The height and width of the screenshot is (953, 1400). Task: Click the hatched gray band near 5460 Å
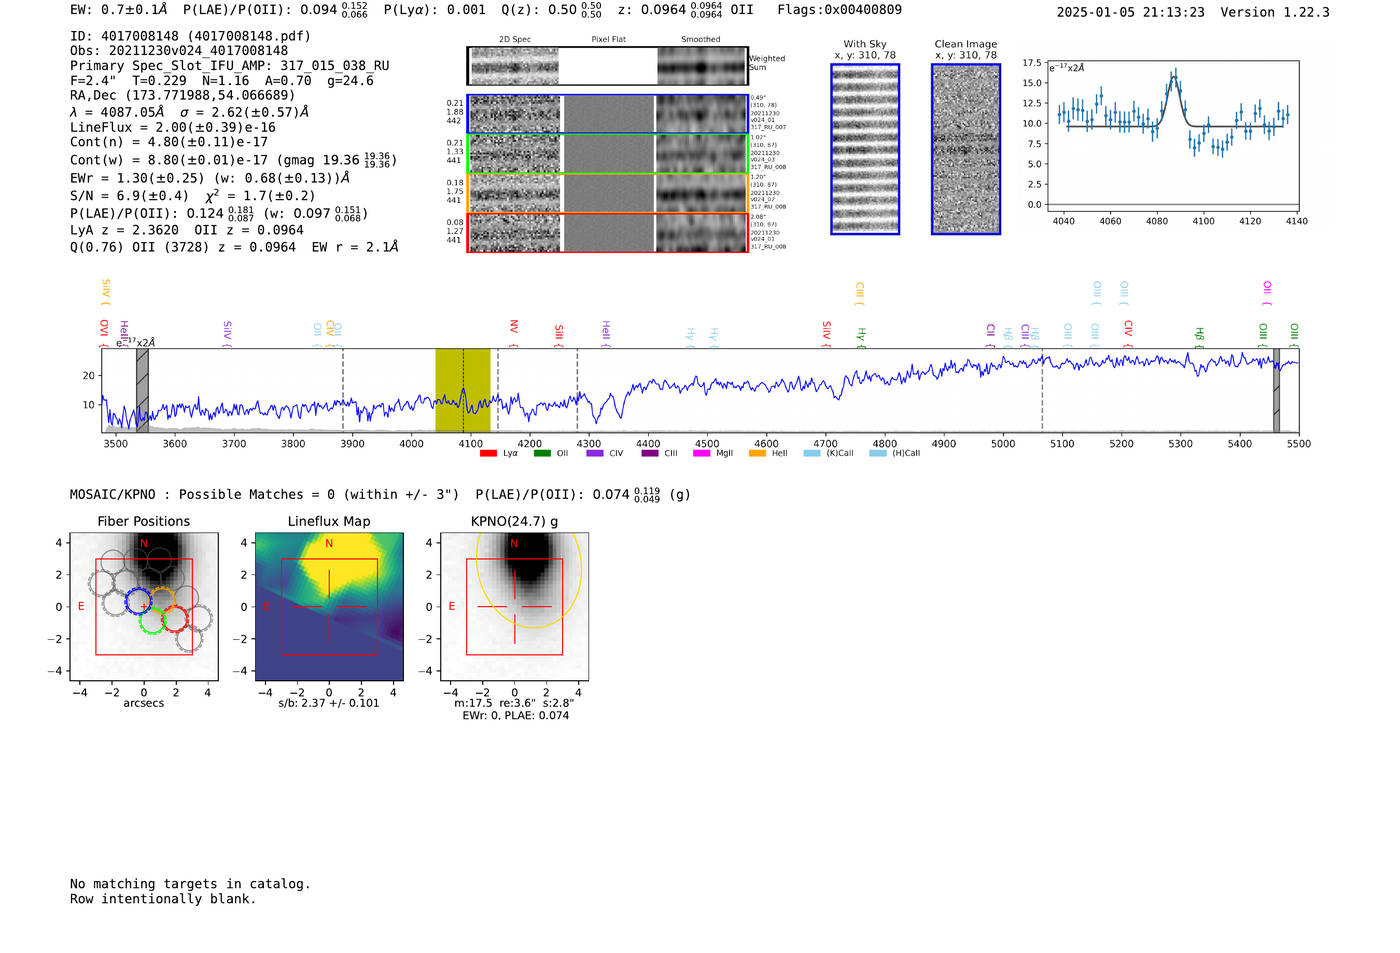click(1276, 390)
